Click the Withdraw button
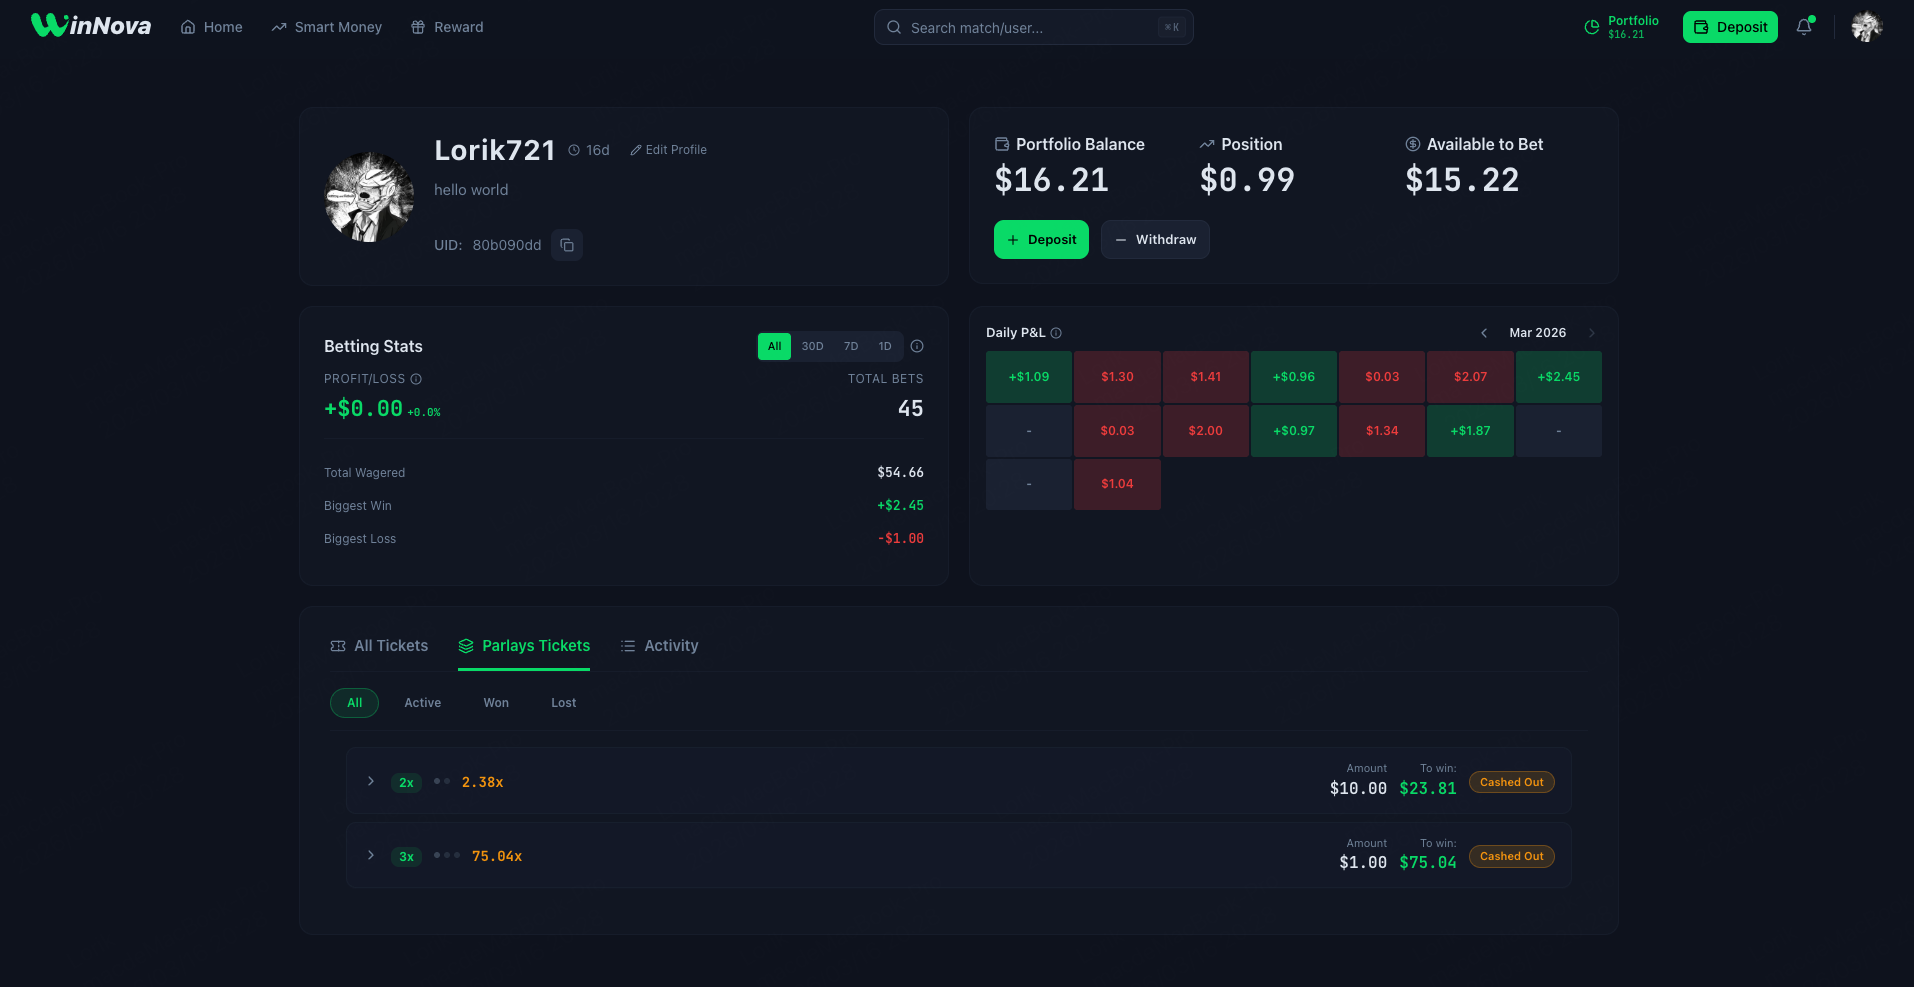 pos(1155,240)
